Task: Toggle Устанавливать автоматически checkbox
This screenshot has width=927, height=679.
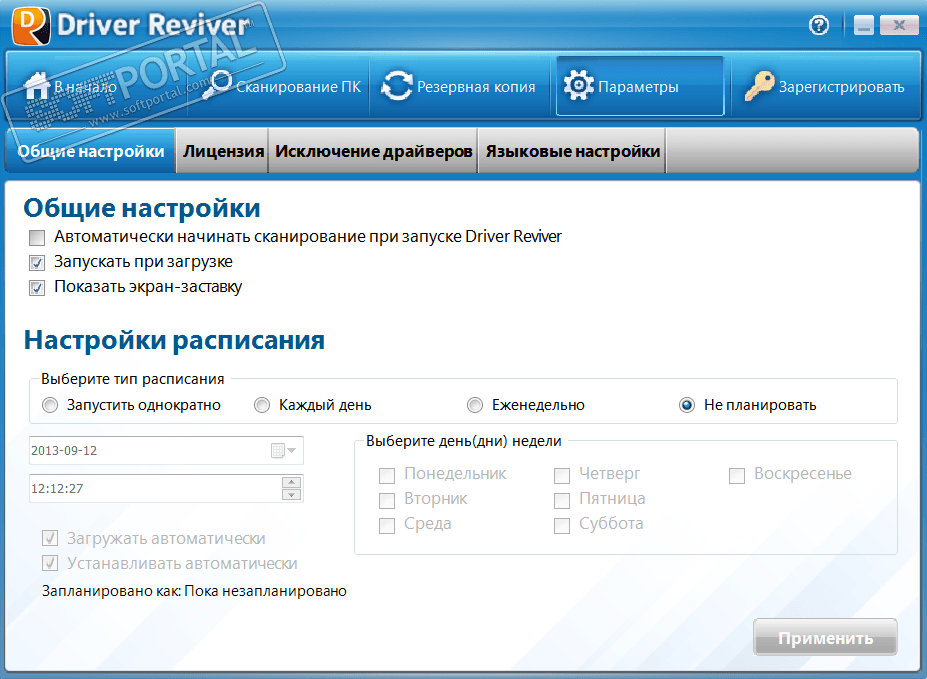Action: point(50,563)
